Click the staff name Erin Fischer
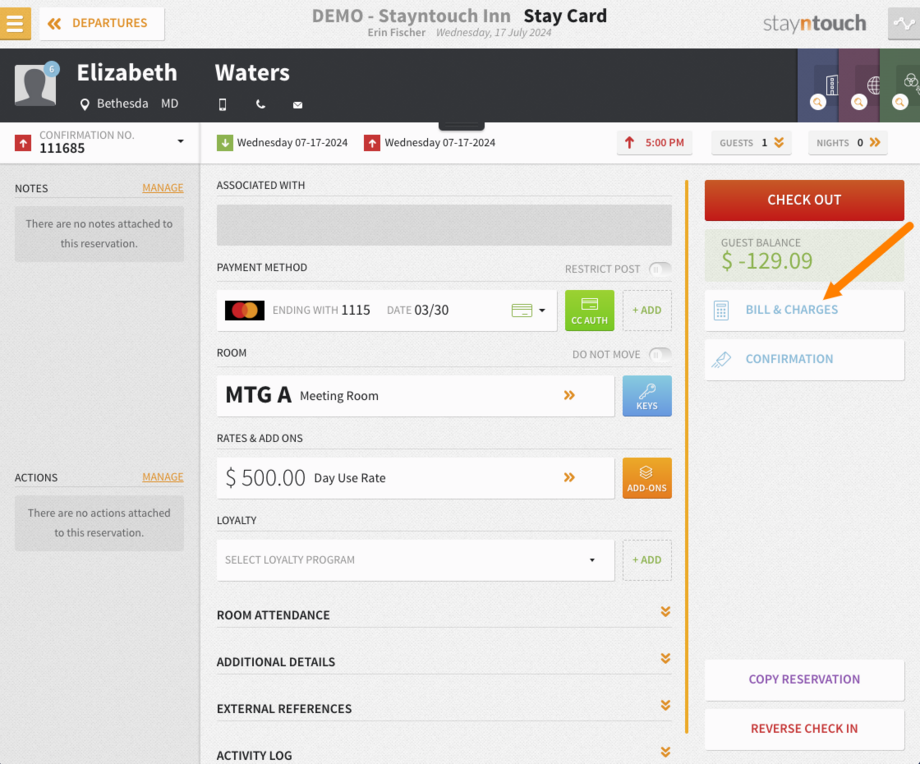 [397, 32]
